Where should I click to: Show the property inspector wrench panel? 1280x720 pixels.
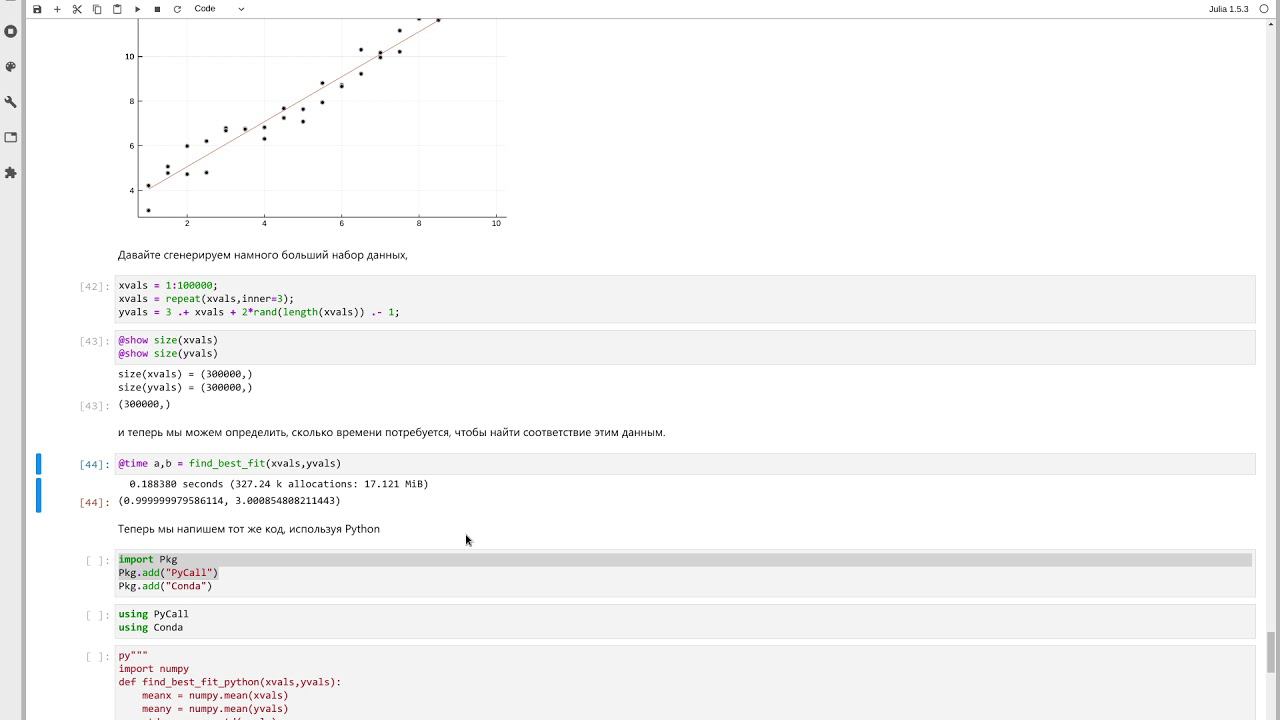coord(11,102)
